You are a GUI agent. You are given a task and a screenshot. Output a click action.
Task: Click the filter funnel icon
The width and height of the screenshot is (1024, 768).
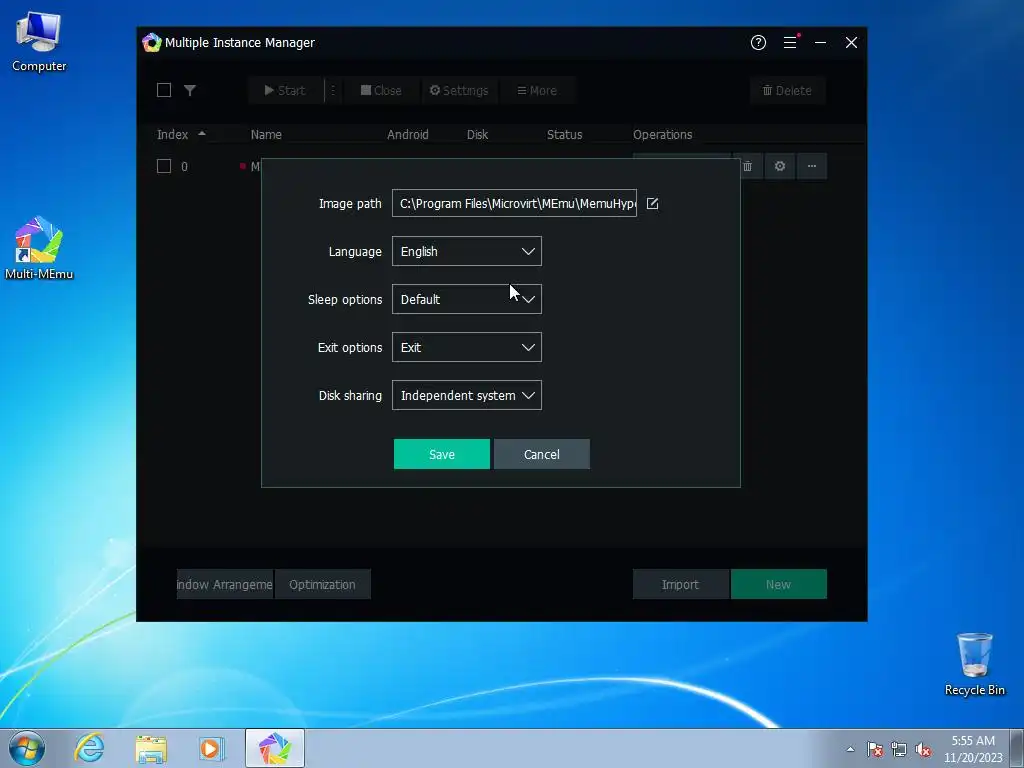pos(190,90)
